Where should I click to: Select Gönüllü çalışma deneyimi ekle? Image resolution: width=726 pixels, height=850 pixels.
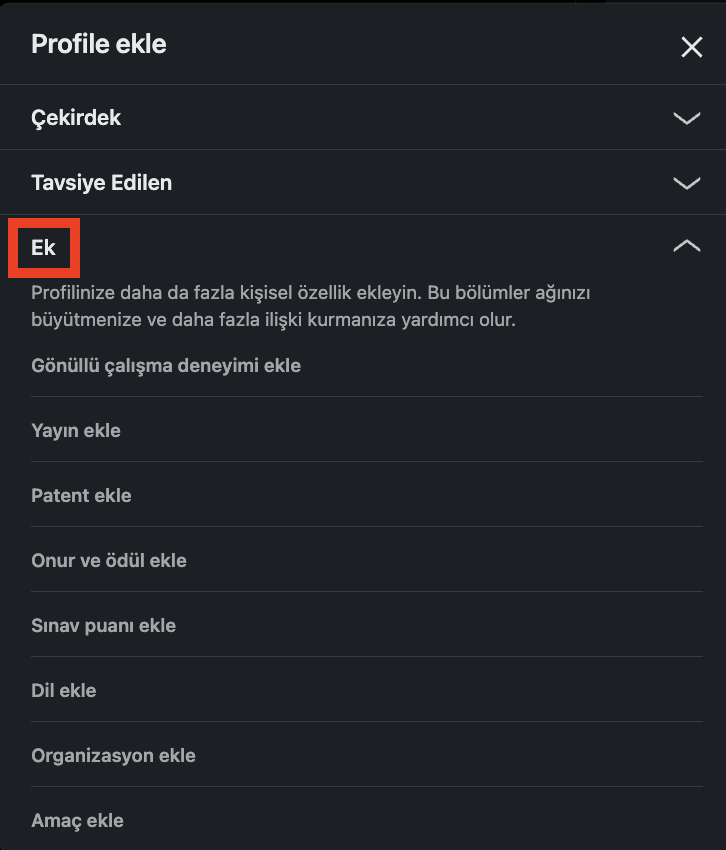(x=166, y=365)
